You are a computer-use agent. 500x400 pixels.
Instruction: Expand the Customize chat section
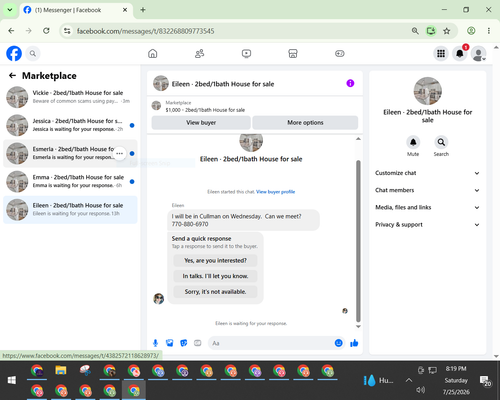coord(427,173)
